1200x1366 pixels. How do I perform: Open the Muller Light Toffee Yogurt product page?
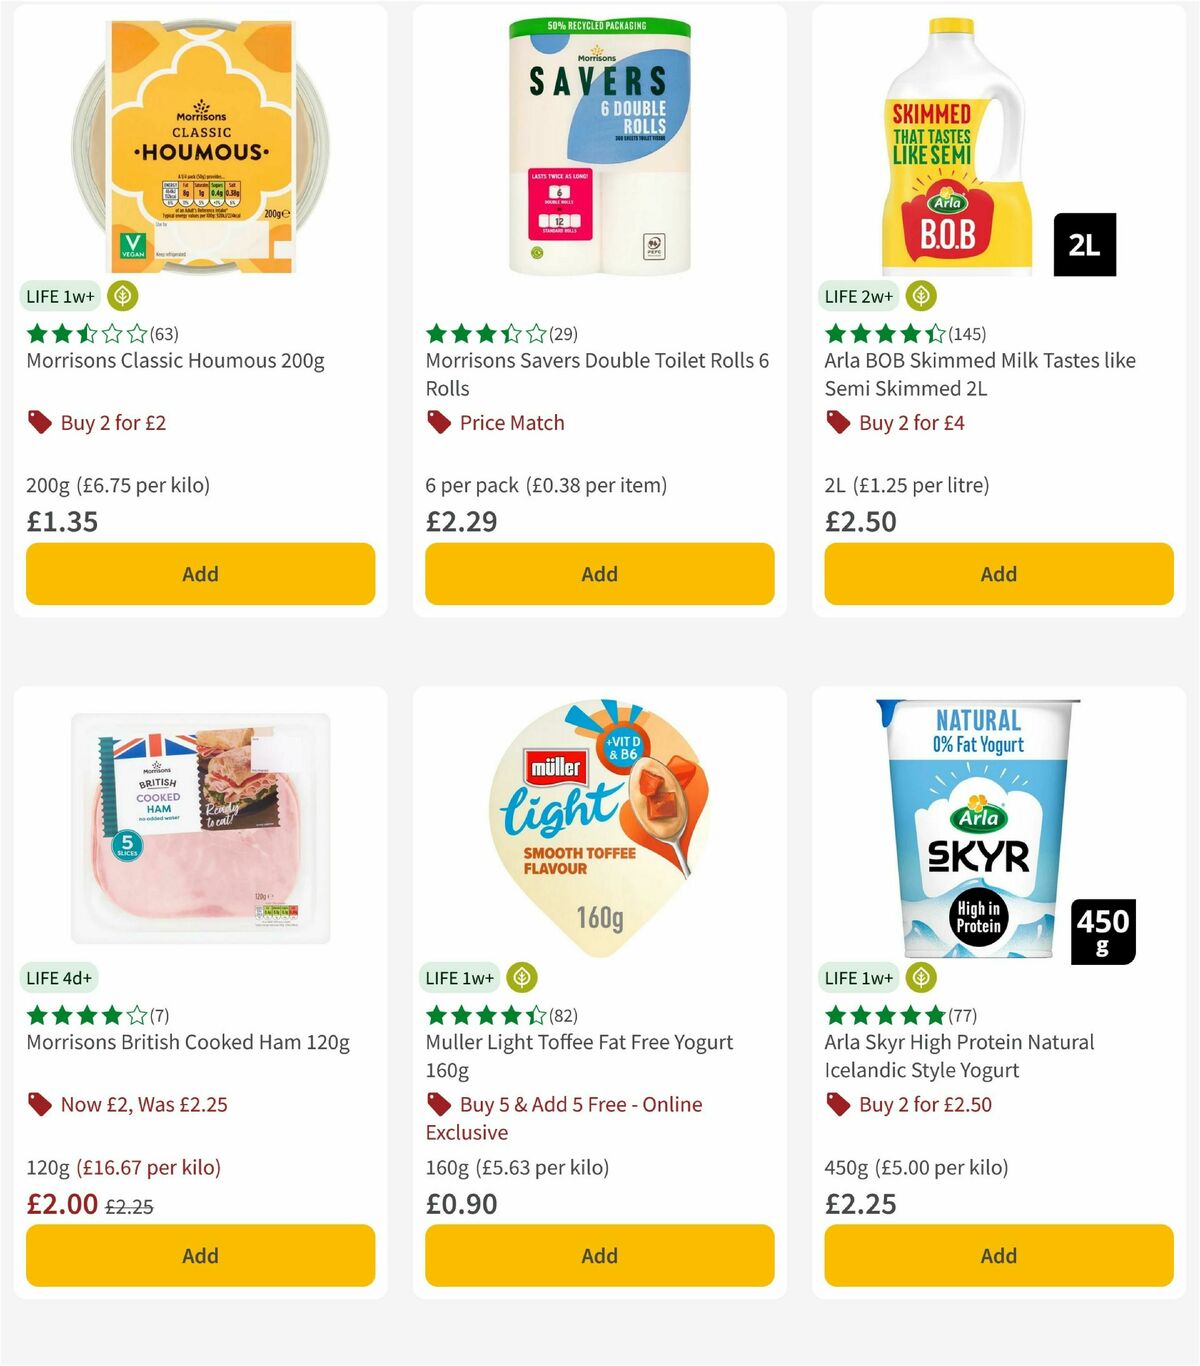[x=579, y=1041]
